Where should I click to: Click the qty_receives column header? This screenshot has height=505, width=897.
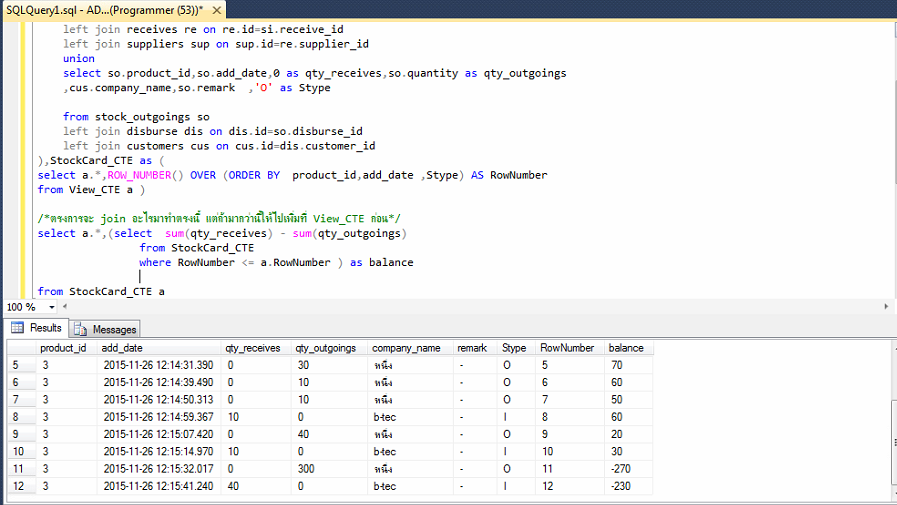(x=253, y=348)
